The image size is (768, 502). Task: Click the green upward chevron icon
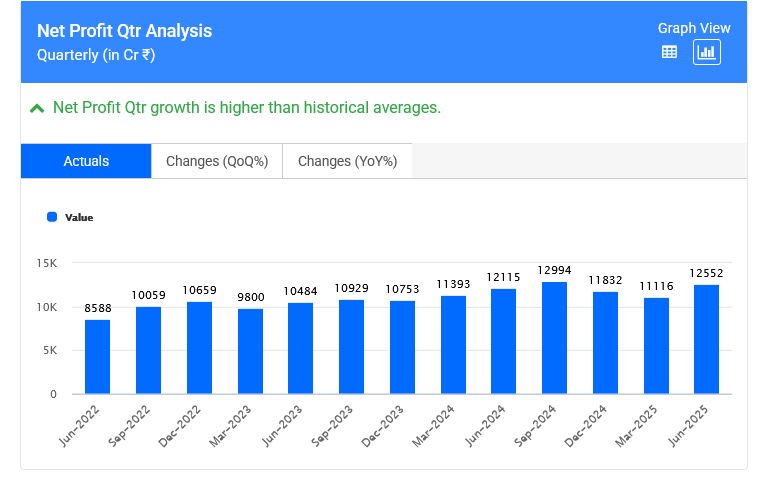click(x=37, y=108)
